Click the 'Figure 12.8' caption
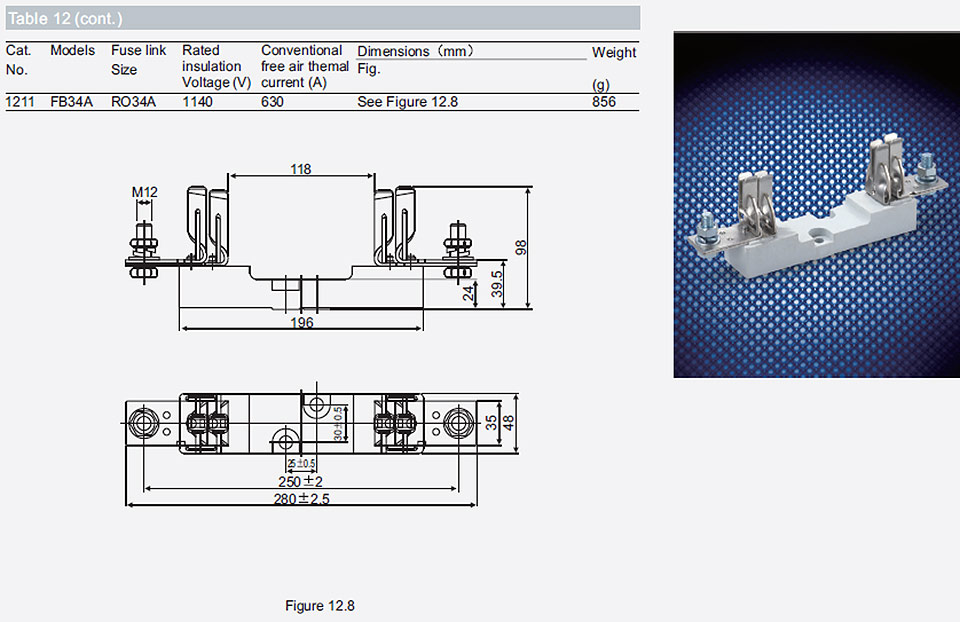 (x=320, y=605)
